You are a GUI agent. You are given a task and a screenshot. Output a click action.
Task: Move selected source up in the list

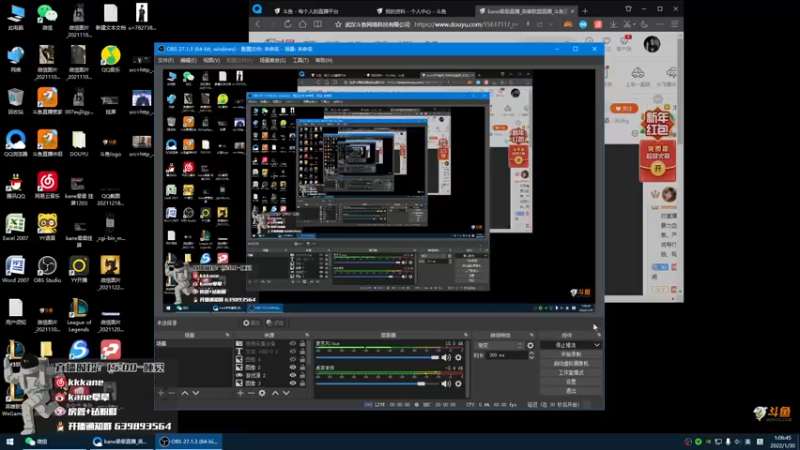[x=275, y=393]
